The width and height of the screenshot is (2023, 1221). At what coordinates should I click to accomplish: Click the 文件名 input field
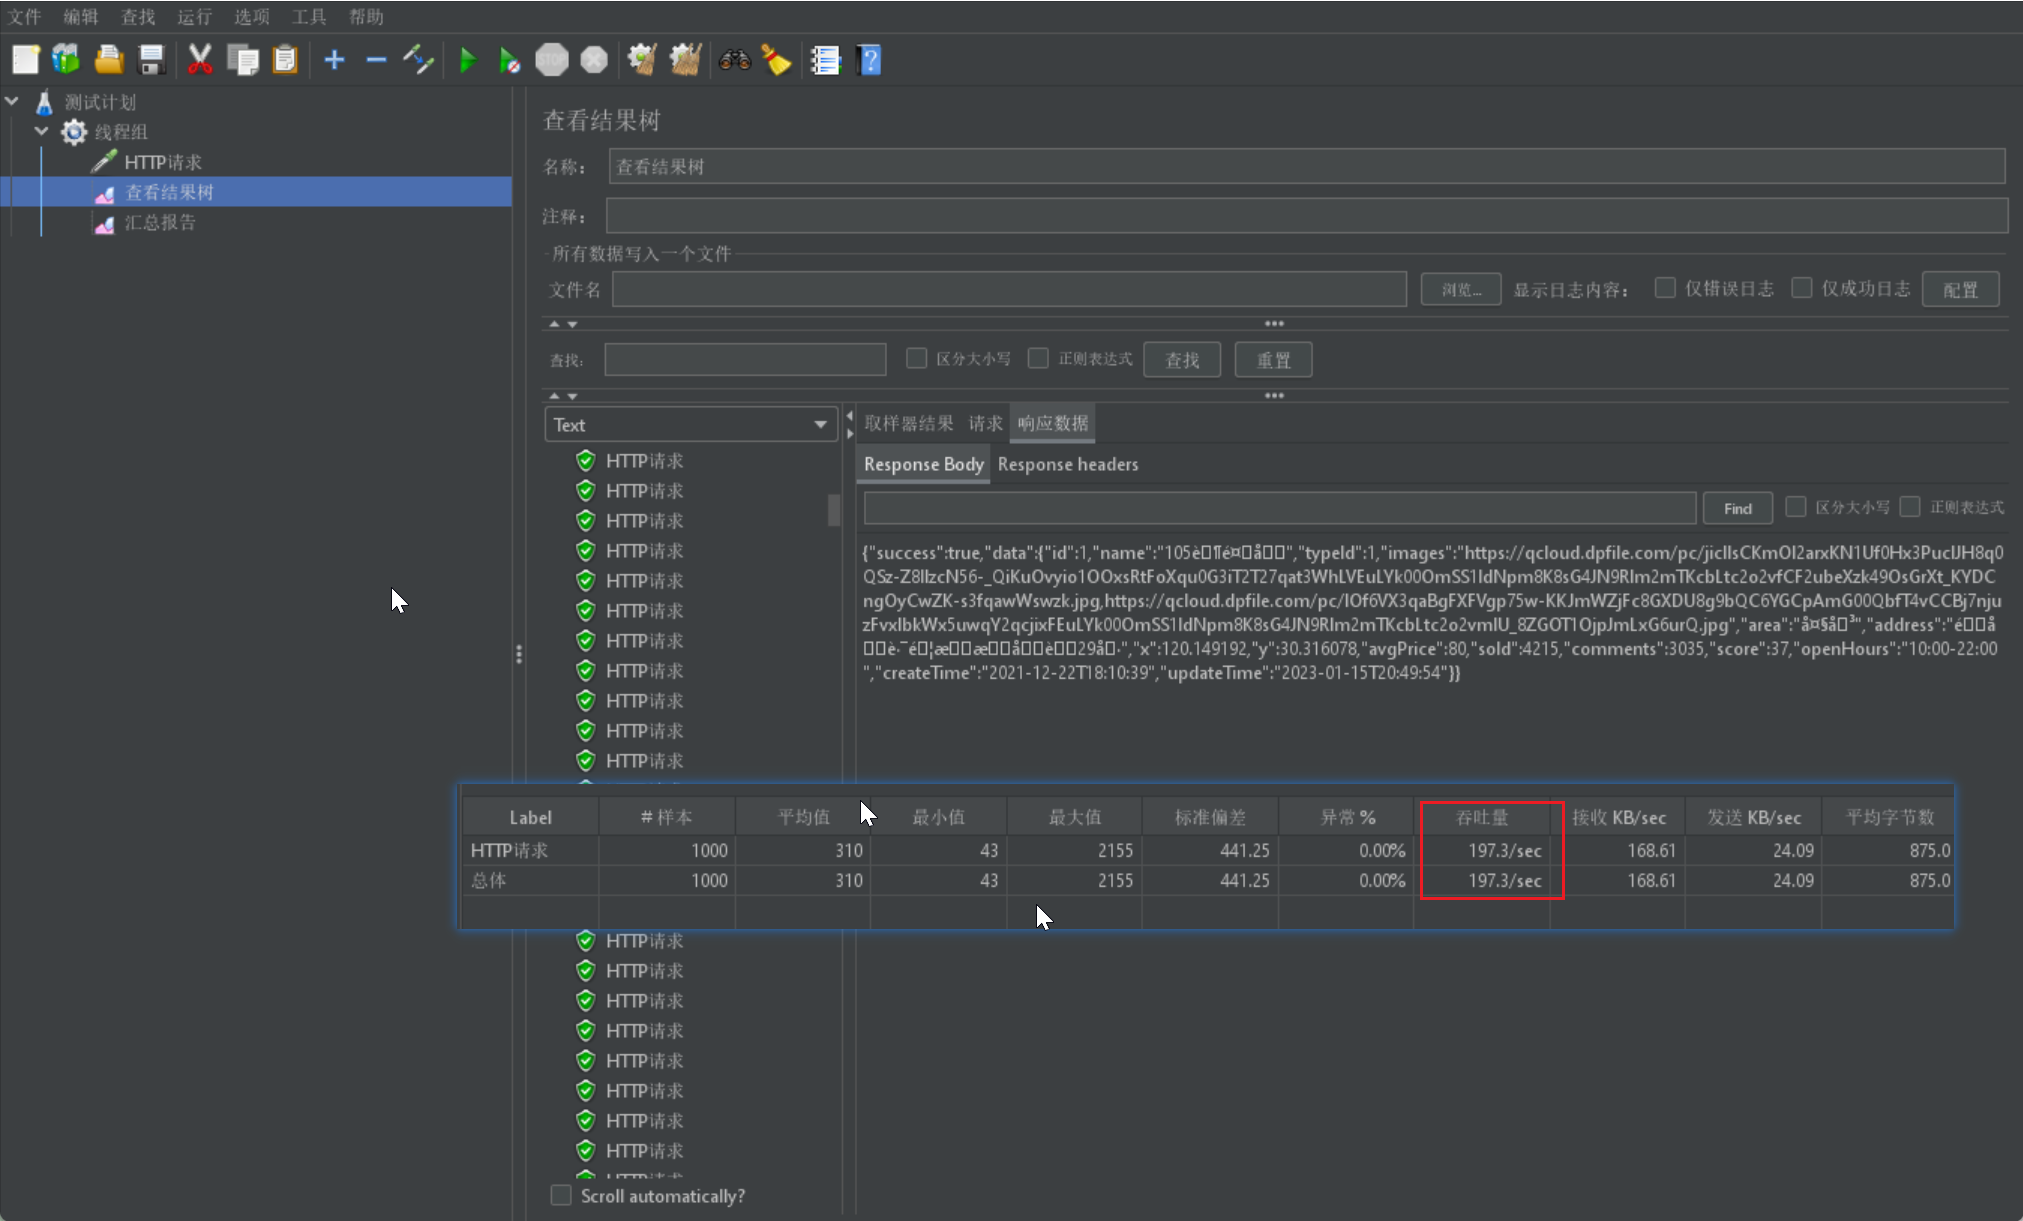pos(1010,288)
